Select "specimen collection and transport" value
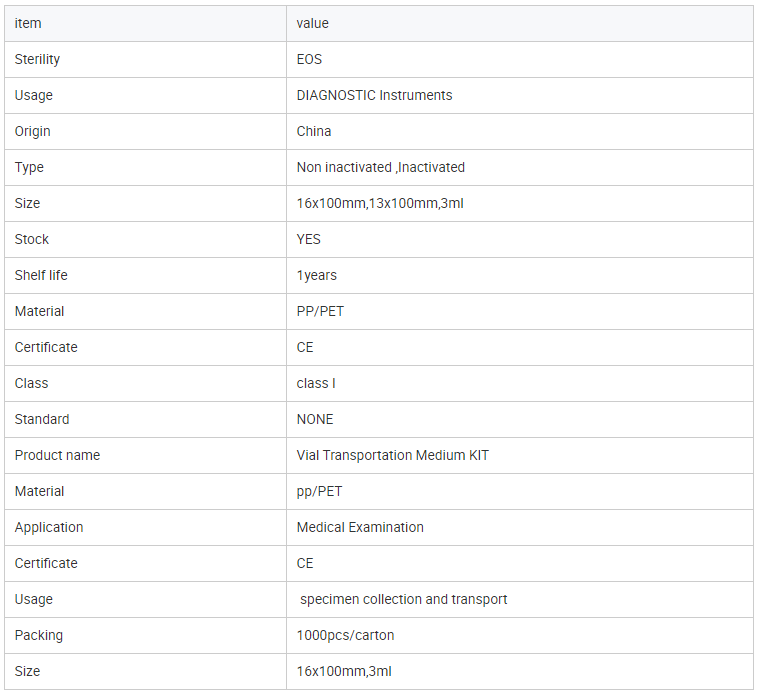This screenshot has height=696, width=759. (403, 599)
